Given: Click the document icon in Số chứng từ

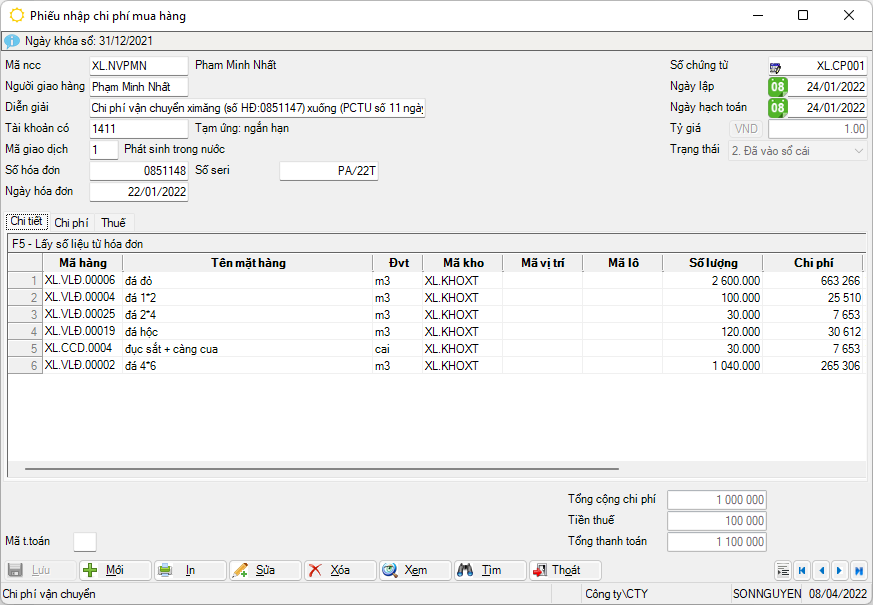Looking at the screenshot, I should coord(776,67).
